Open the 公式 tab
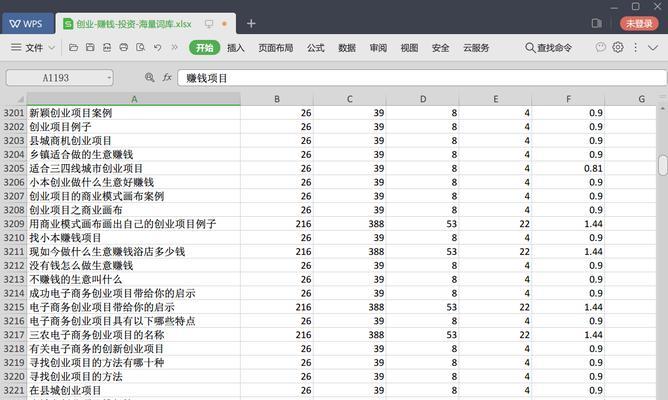Viewport: 668px width, 400px height. click(x=316, y=48)
